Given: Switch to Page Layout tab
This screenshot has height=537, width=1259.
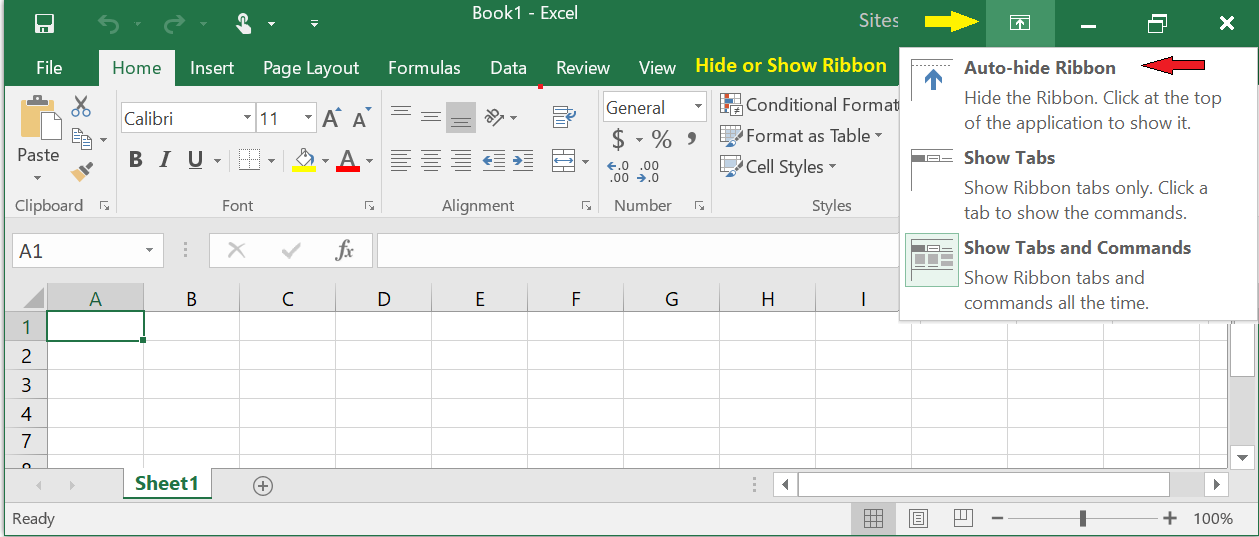Looking at the screenshot, I should coord(311,68).
